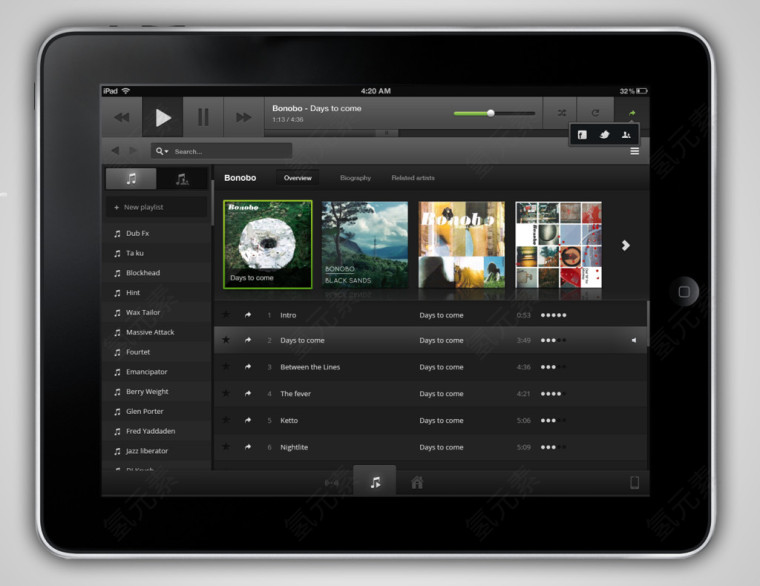Star the Days to come track
The image size is (760, 586).
(226, 340)
